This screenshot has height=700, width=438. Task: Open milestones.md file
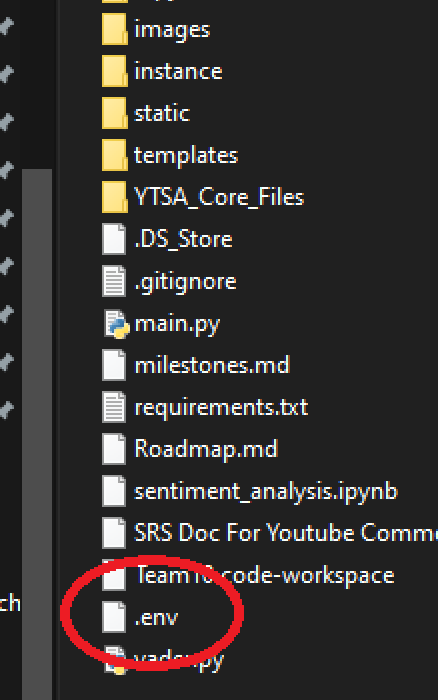click(x=212, y=365)
